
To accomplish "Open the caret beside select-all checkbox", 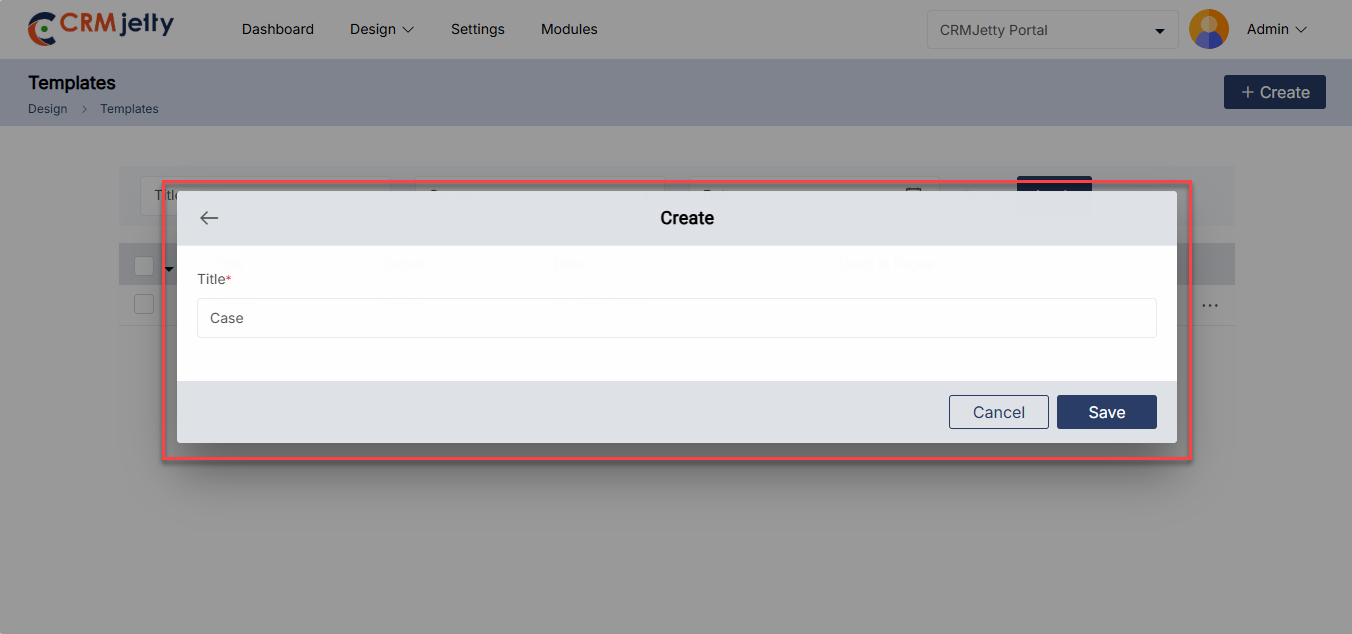I will tap(168, 268).
